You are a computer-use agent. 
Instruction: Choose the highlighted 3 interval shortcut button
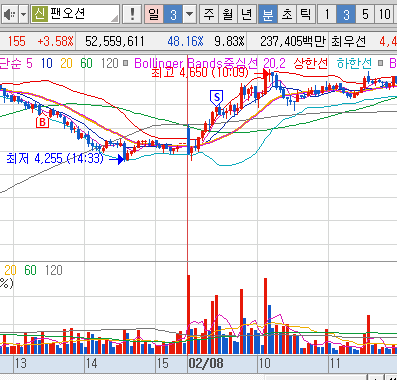[x=346, y=14]
